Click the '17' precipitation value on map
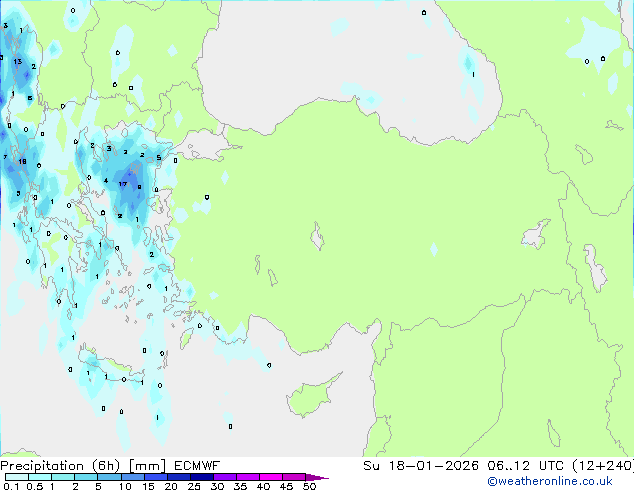The height and width of the screenshot is (490, 634). 123,184
